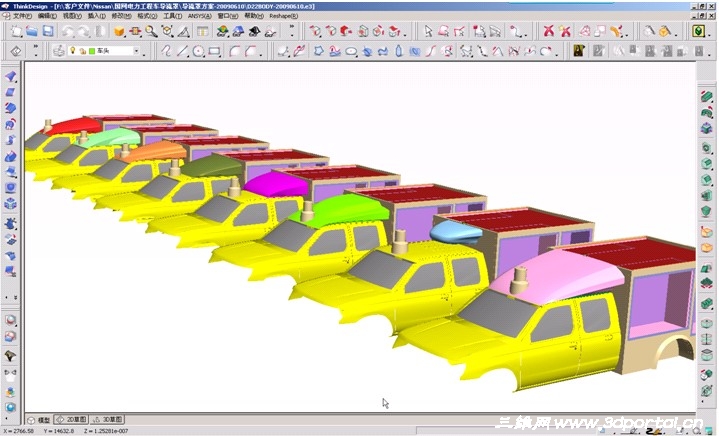Viewport: 719px width, 436px height.
Task: Open the 帮助(H) Help menu
Action: 254,16
